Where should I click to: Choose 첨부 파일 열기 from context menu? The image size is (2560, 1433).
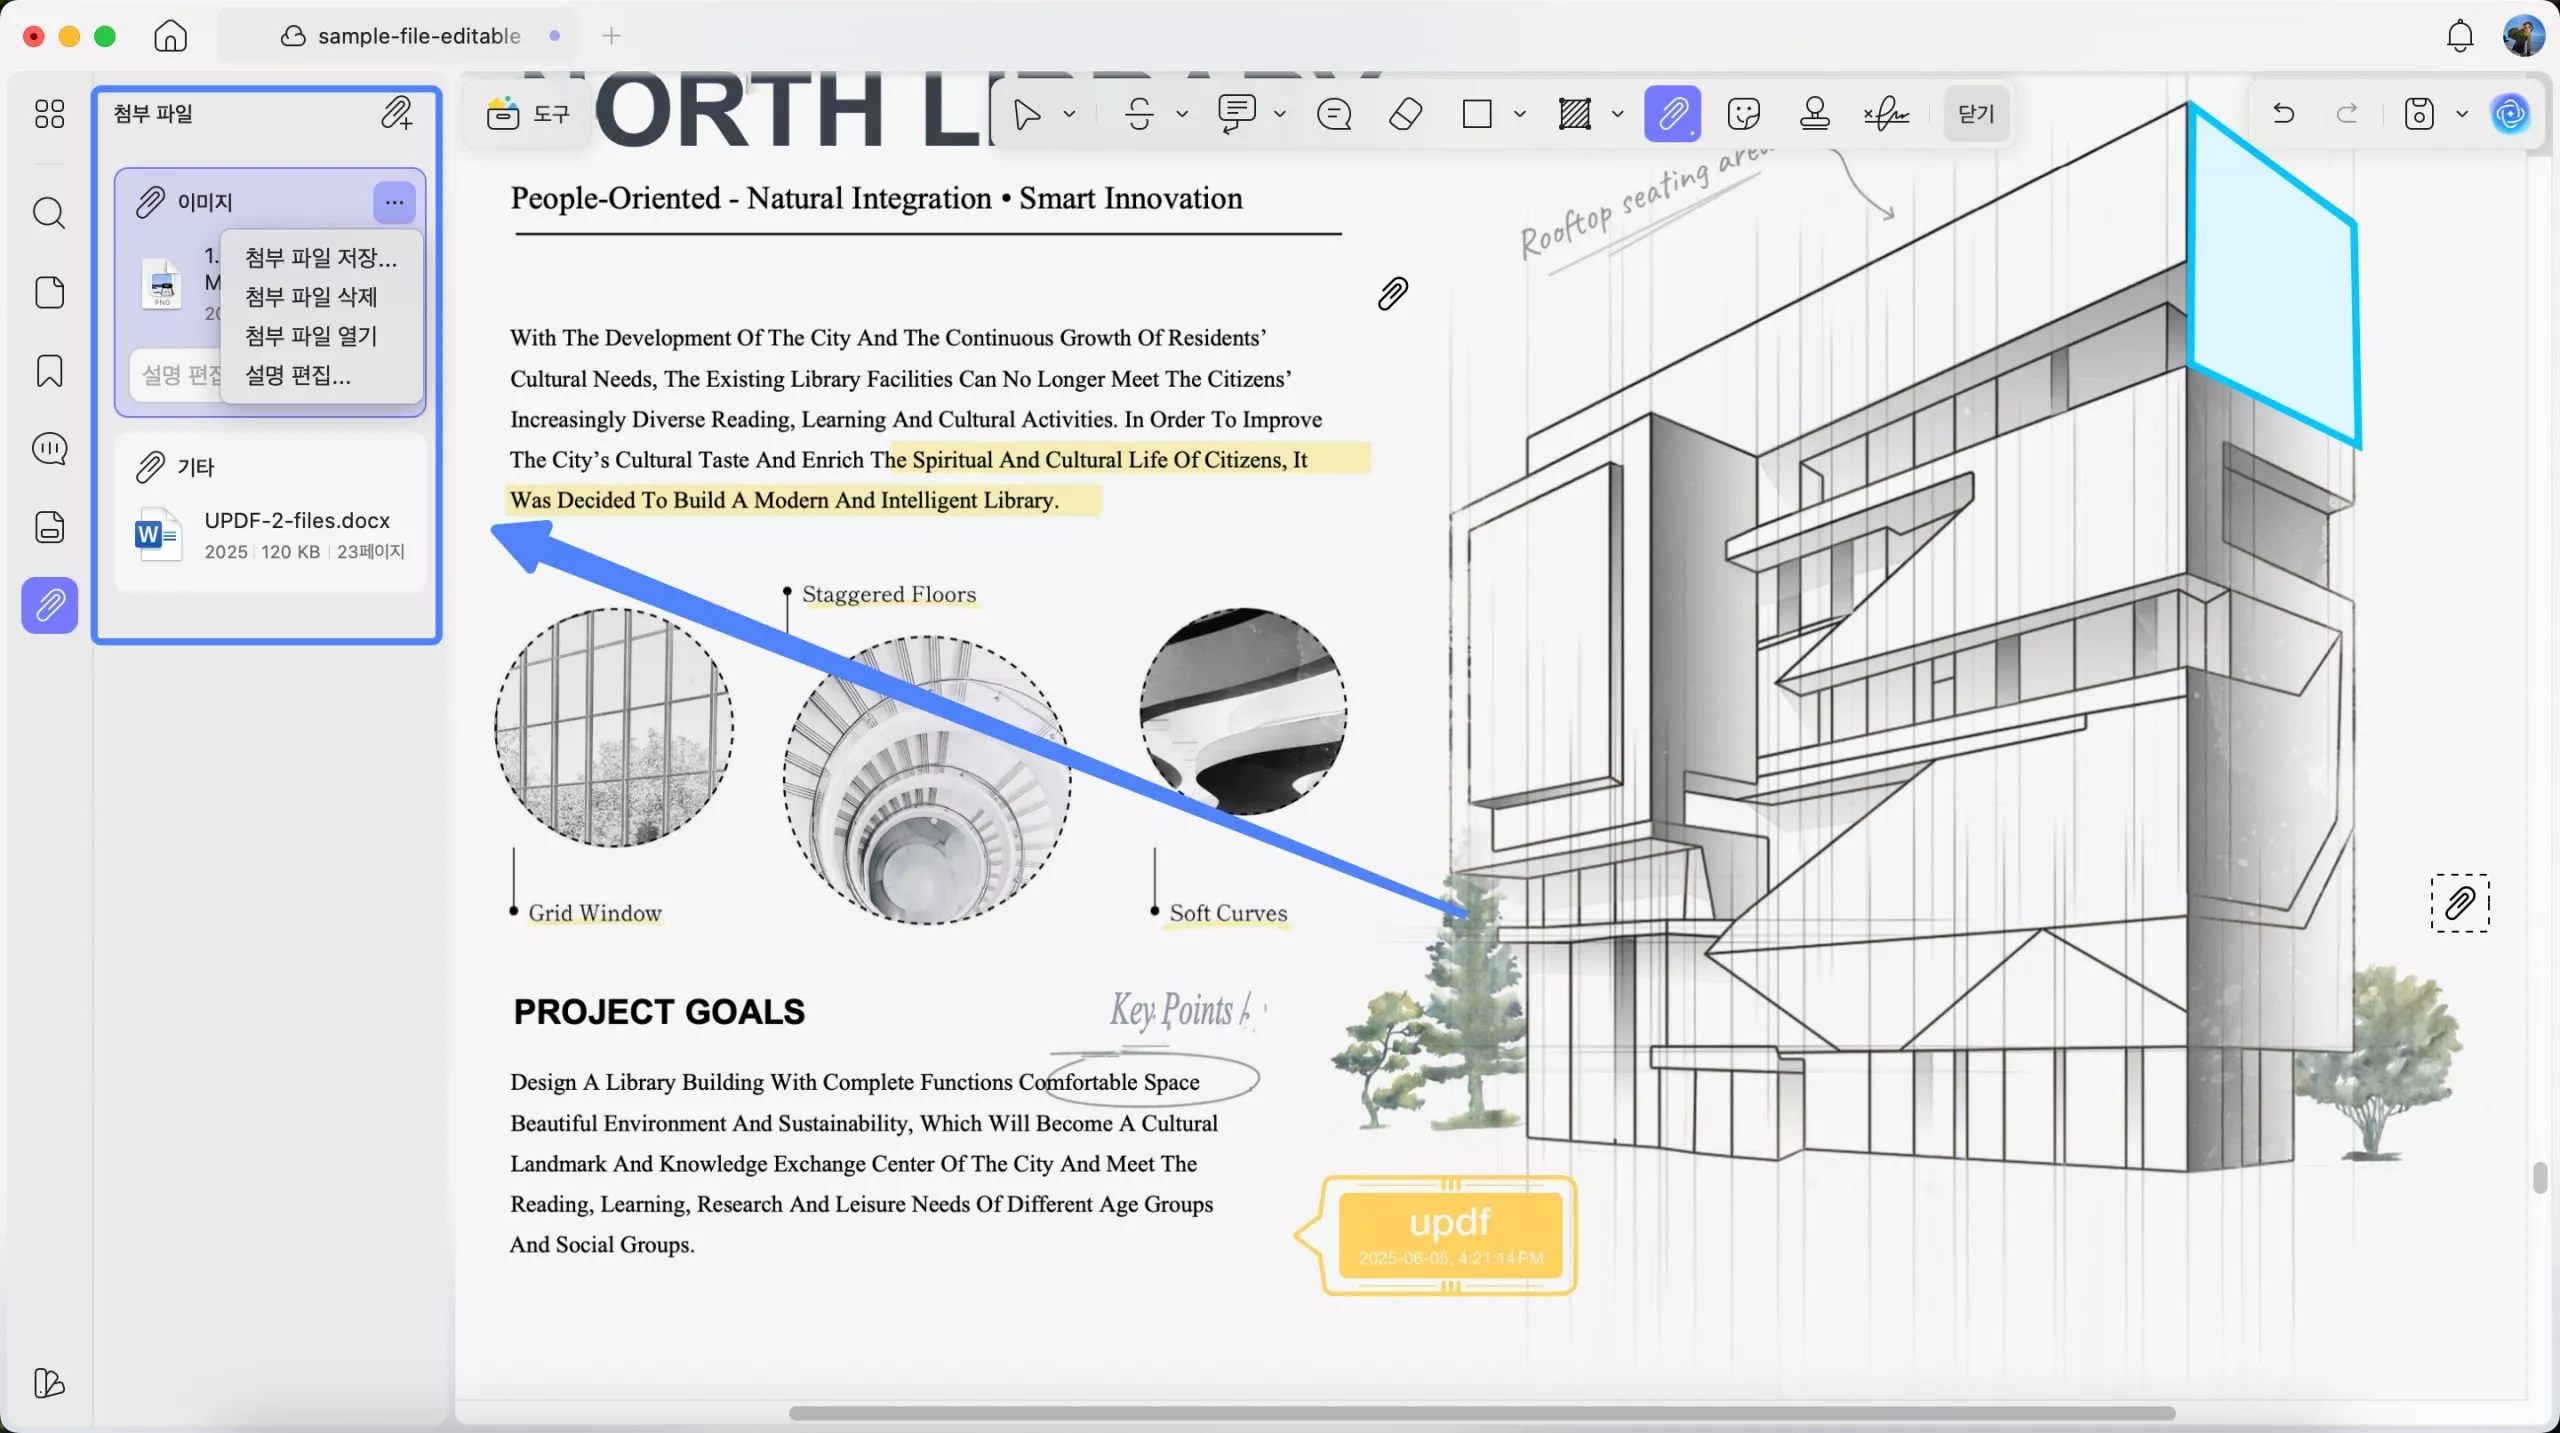[311, 336]
